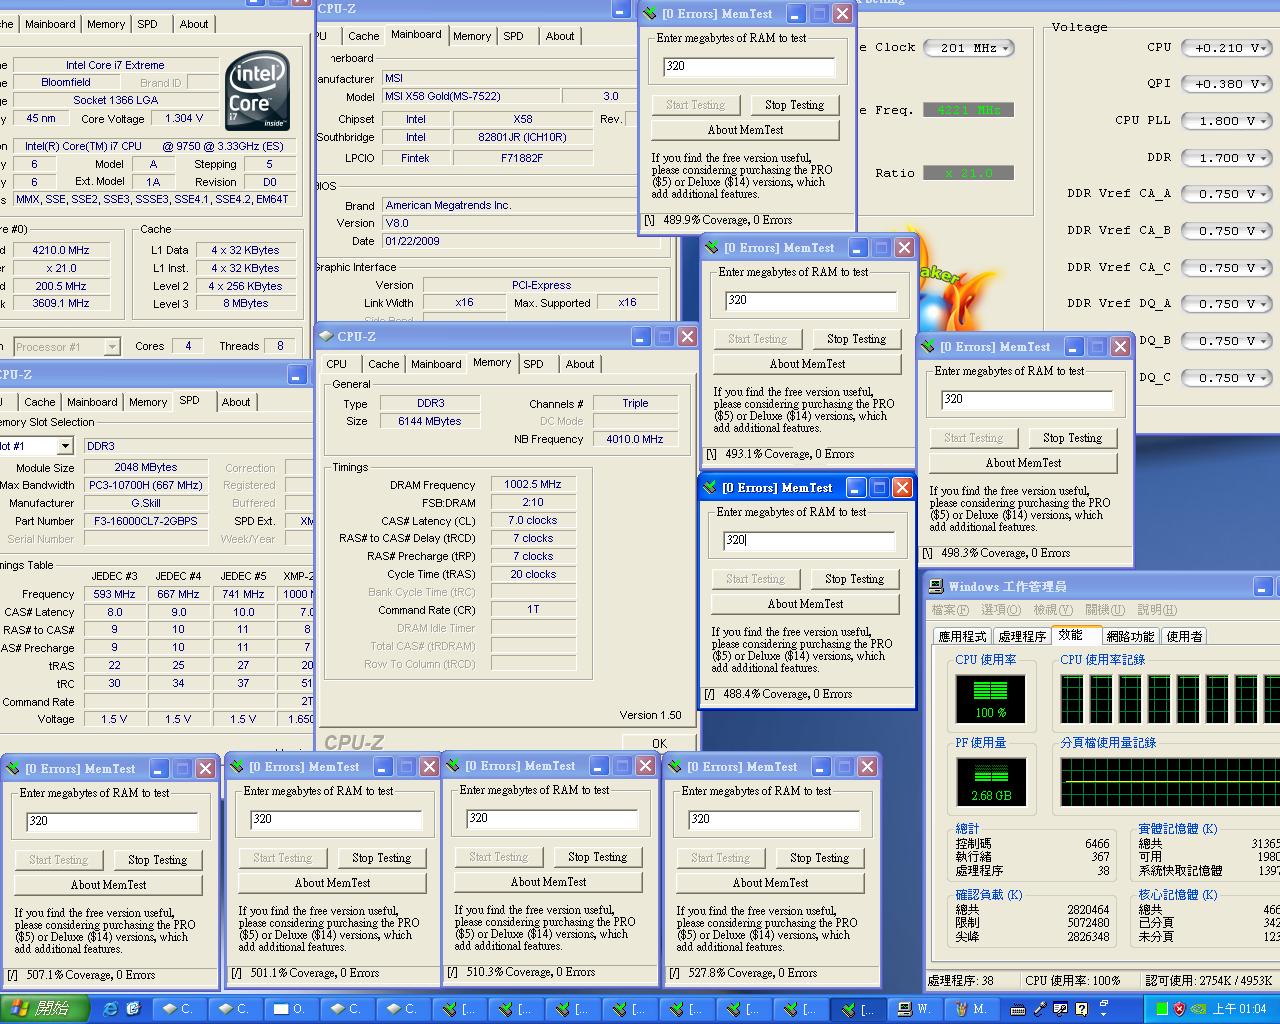Click the MemTest title icon in the 493.1% coverage window

click(x=712, y=248)
